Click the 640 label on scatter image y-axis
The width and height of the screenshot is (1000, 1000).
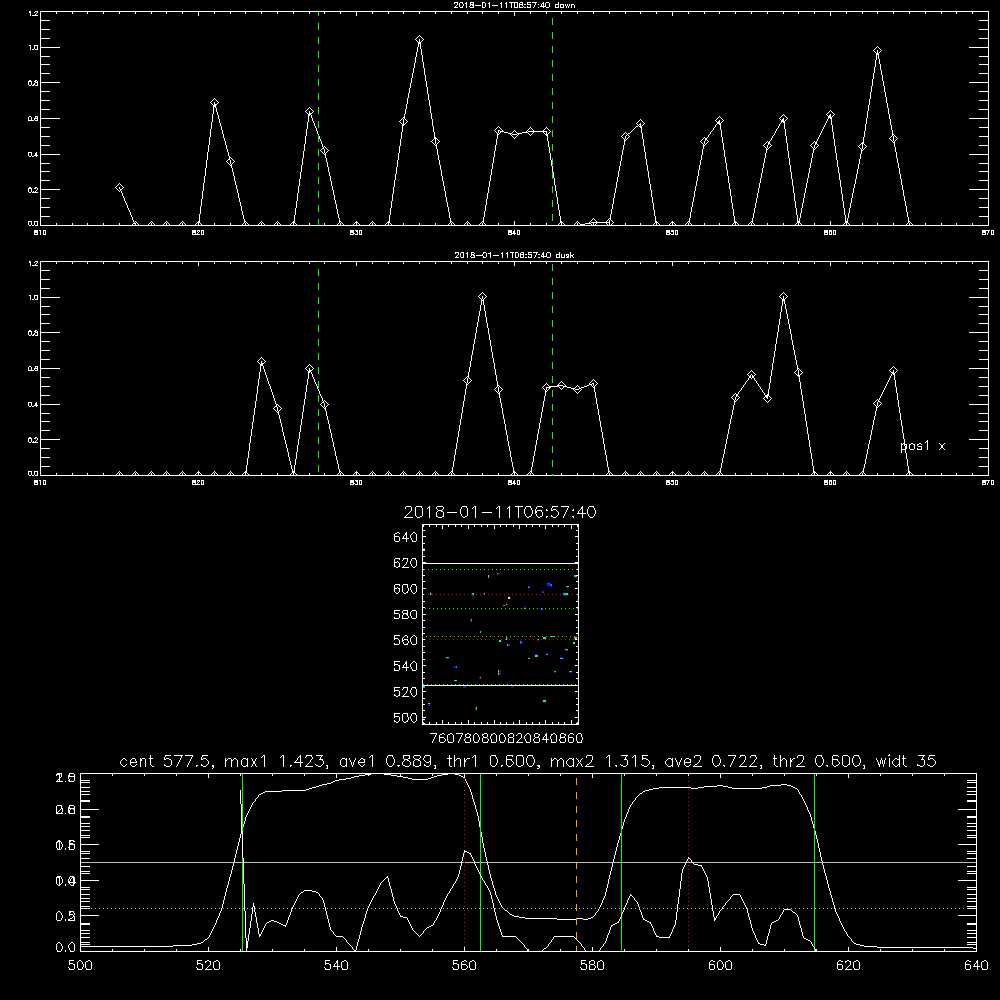[x=406, y=538]
